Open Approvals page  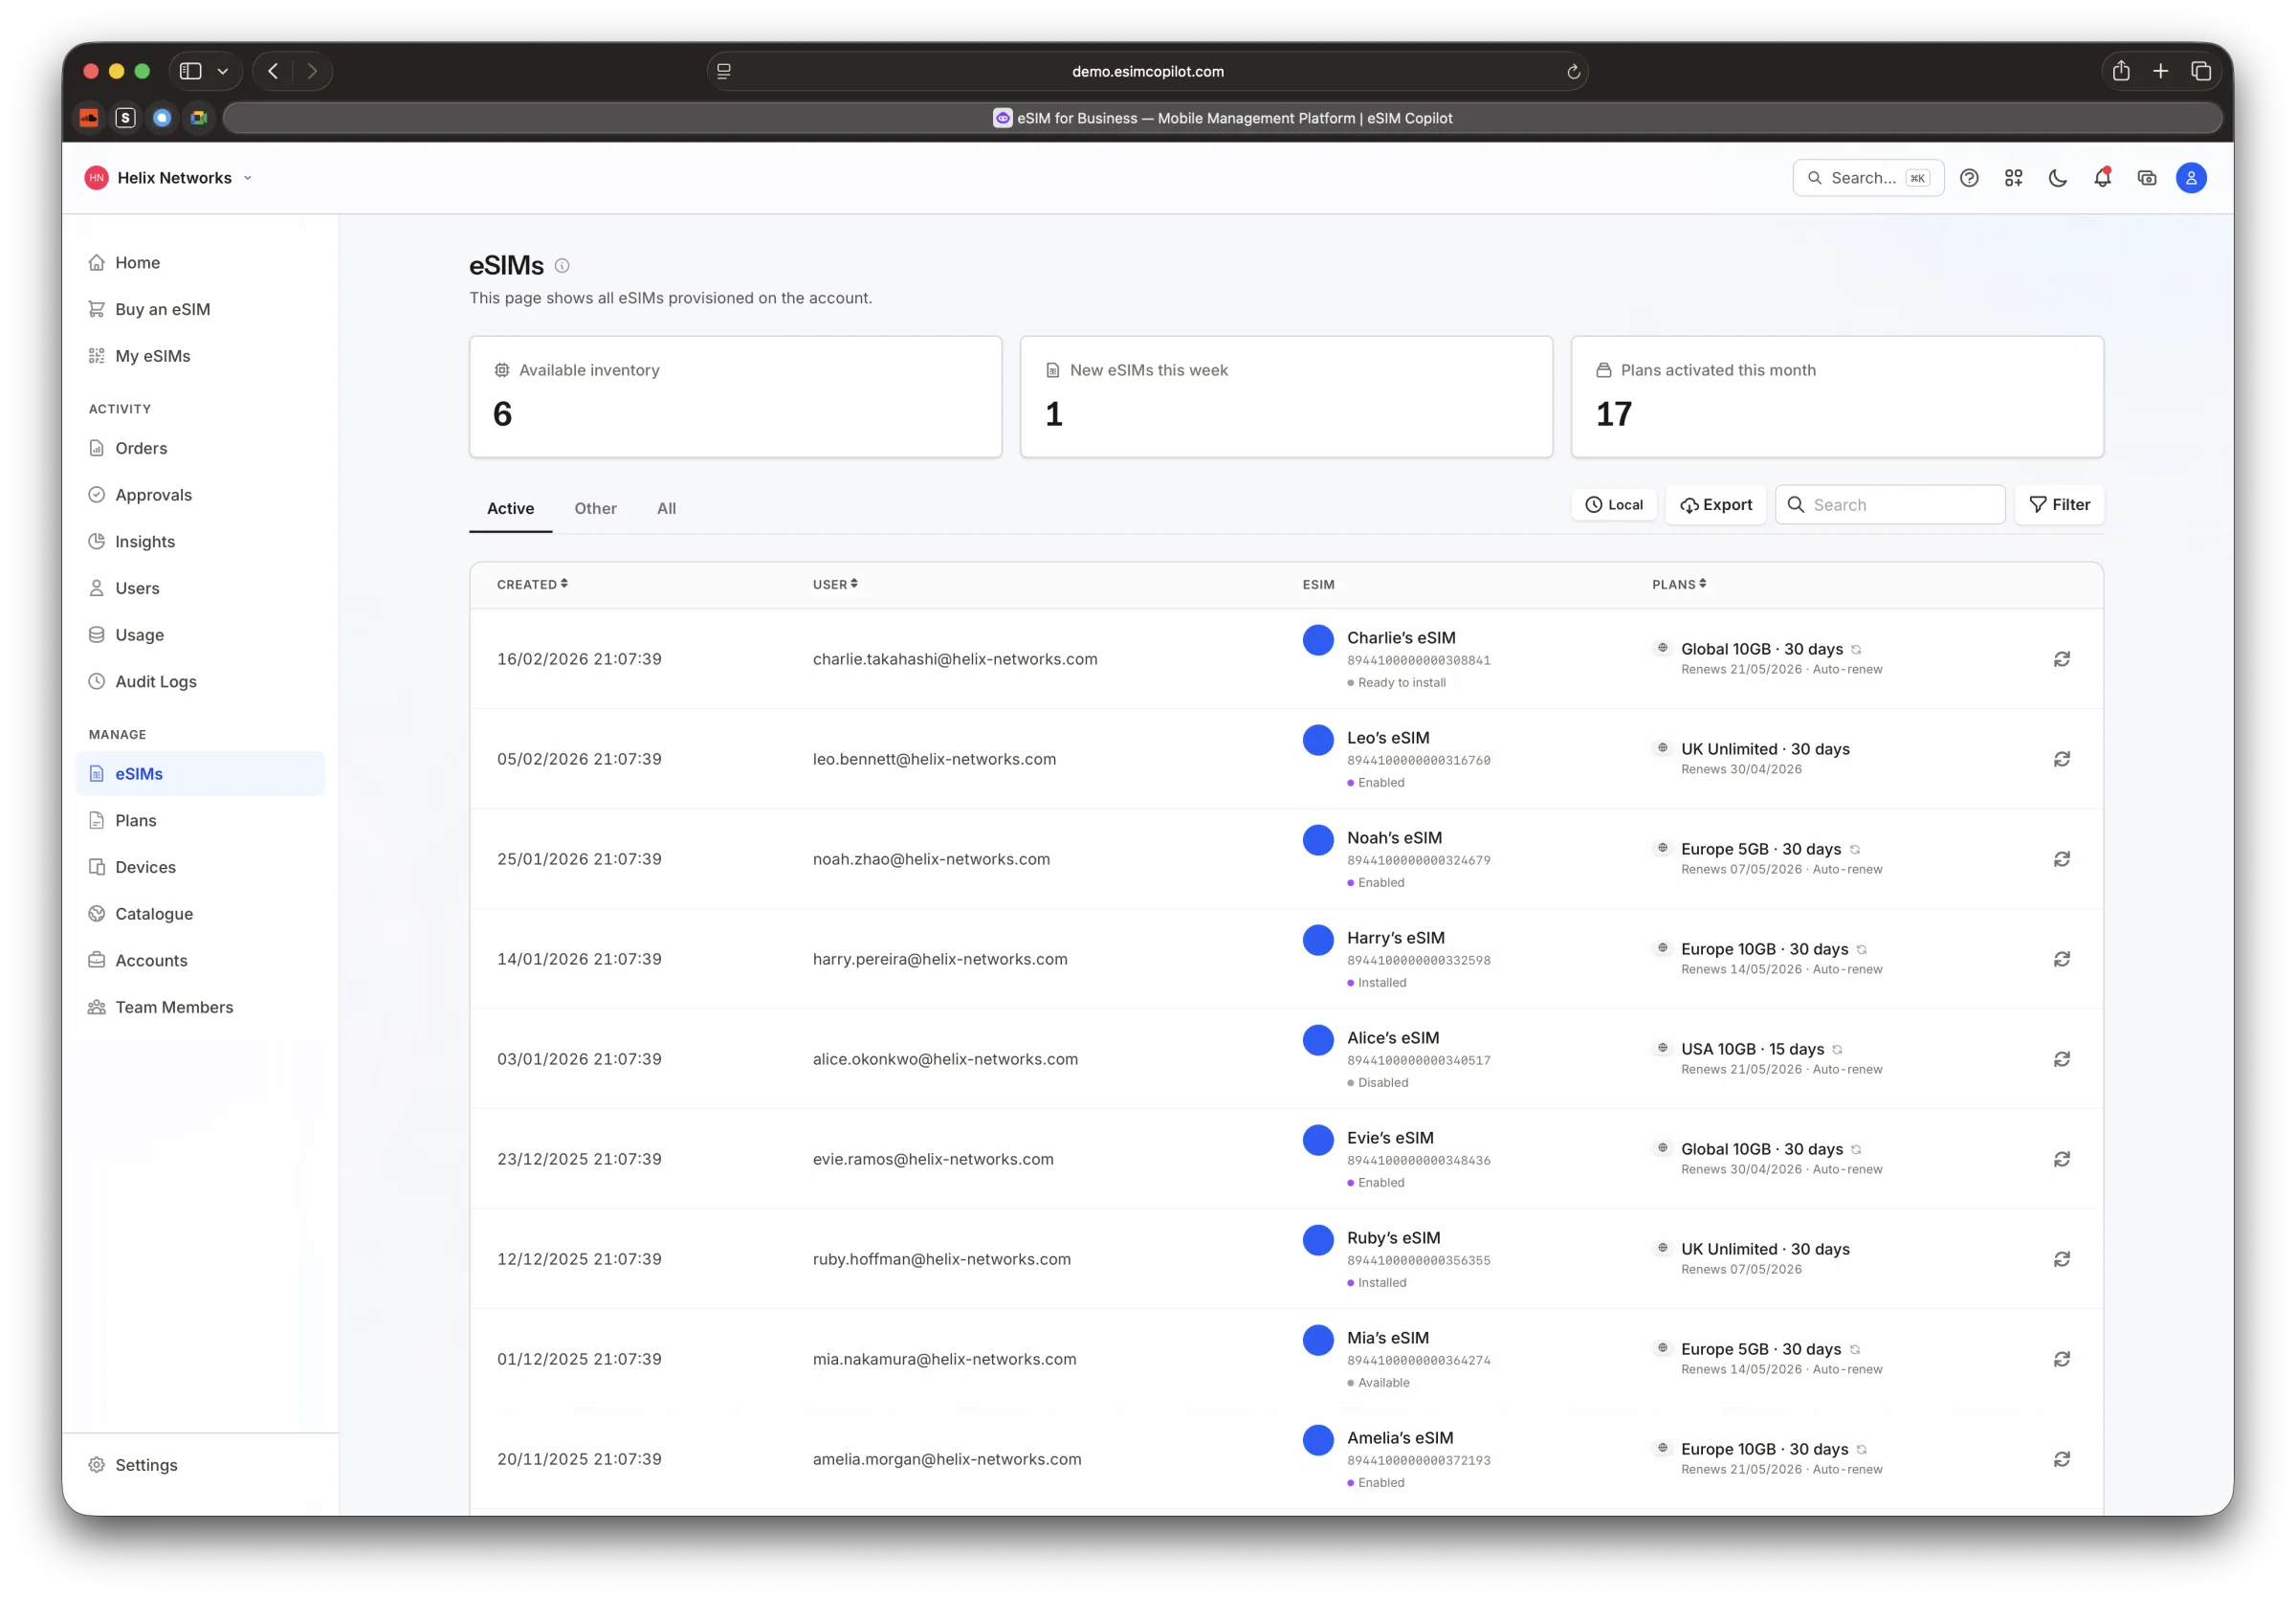point(200,495)
